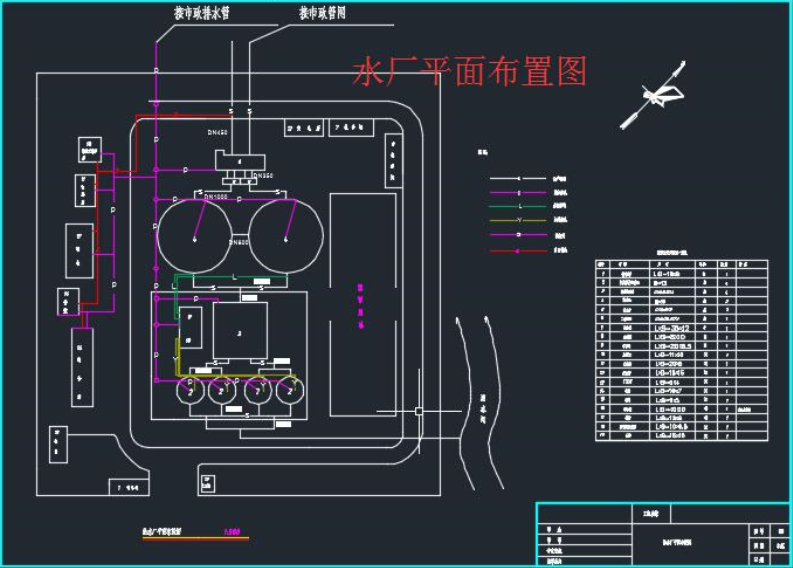Select the 接市政排水管 label at top
Viewport: 793px width, 568px height.
point(202,13)
